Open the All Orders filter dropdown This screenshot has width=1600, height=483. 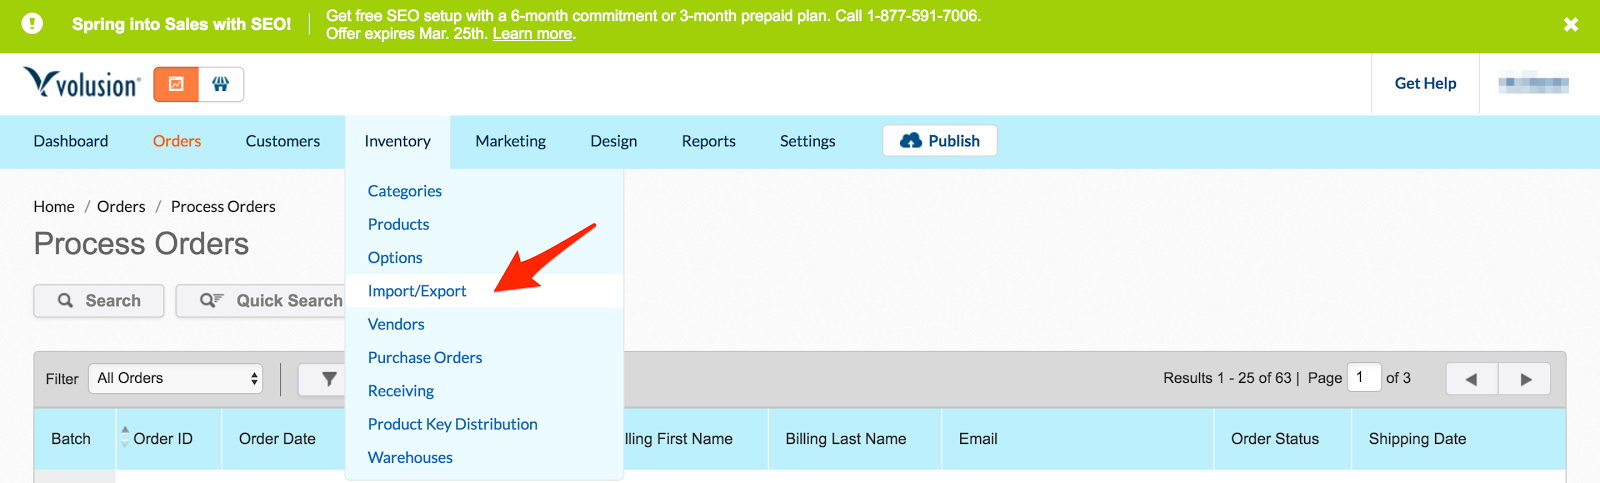(176, 378)
